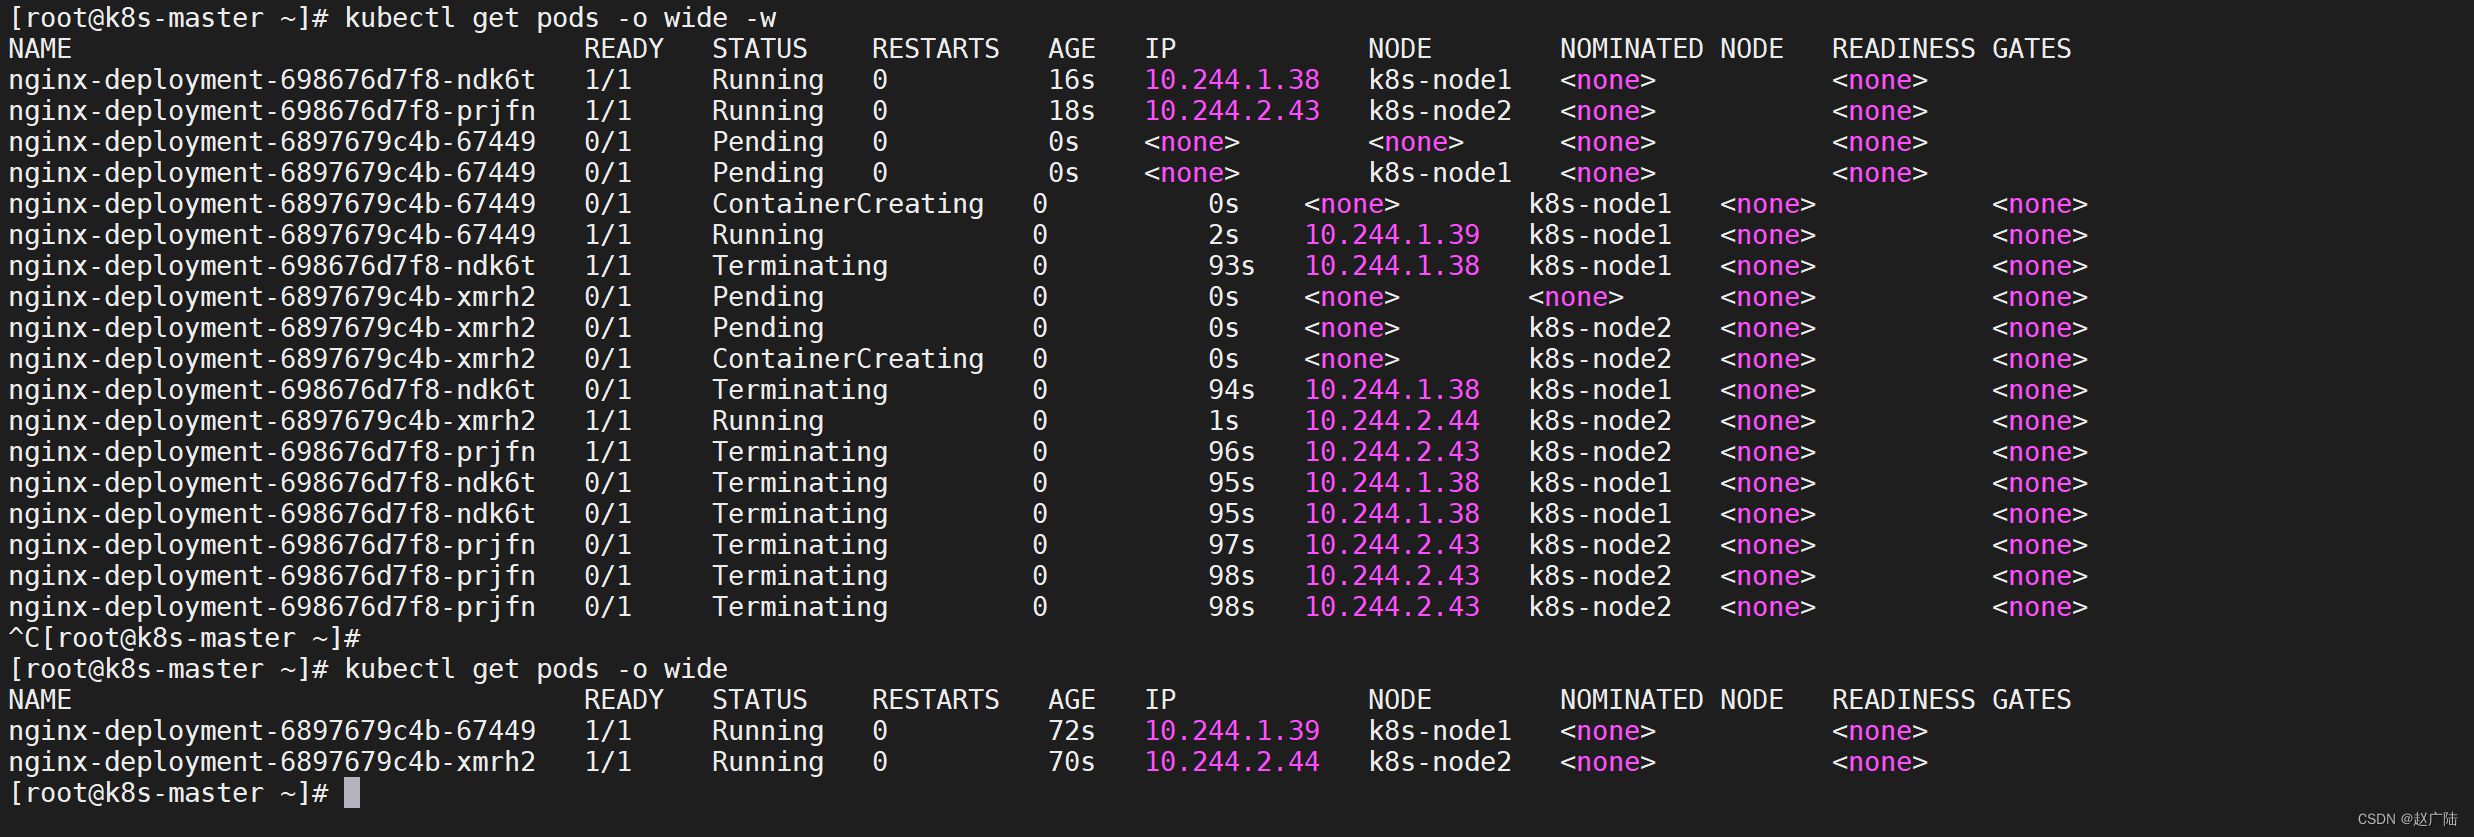The image size is (2474, 837).
Task: Click the block cursor at the last prompt
Action: [x=352, y=793]
